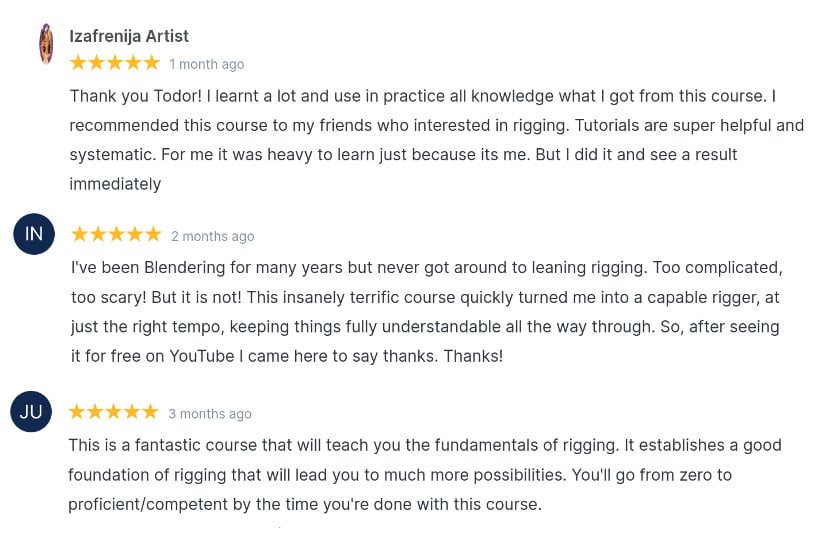
Task: Click the IN reviewer avatar circle
Action: (x=34, y=234)
